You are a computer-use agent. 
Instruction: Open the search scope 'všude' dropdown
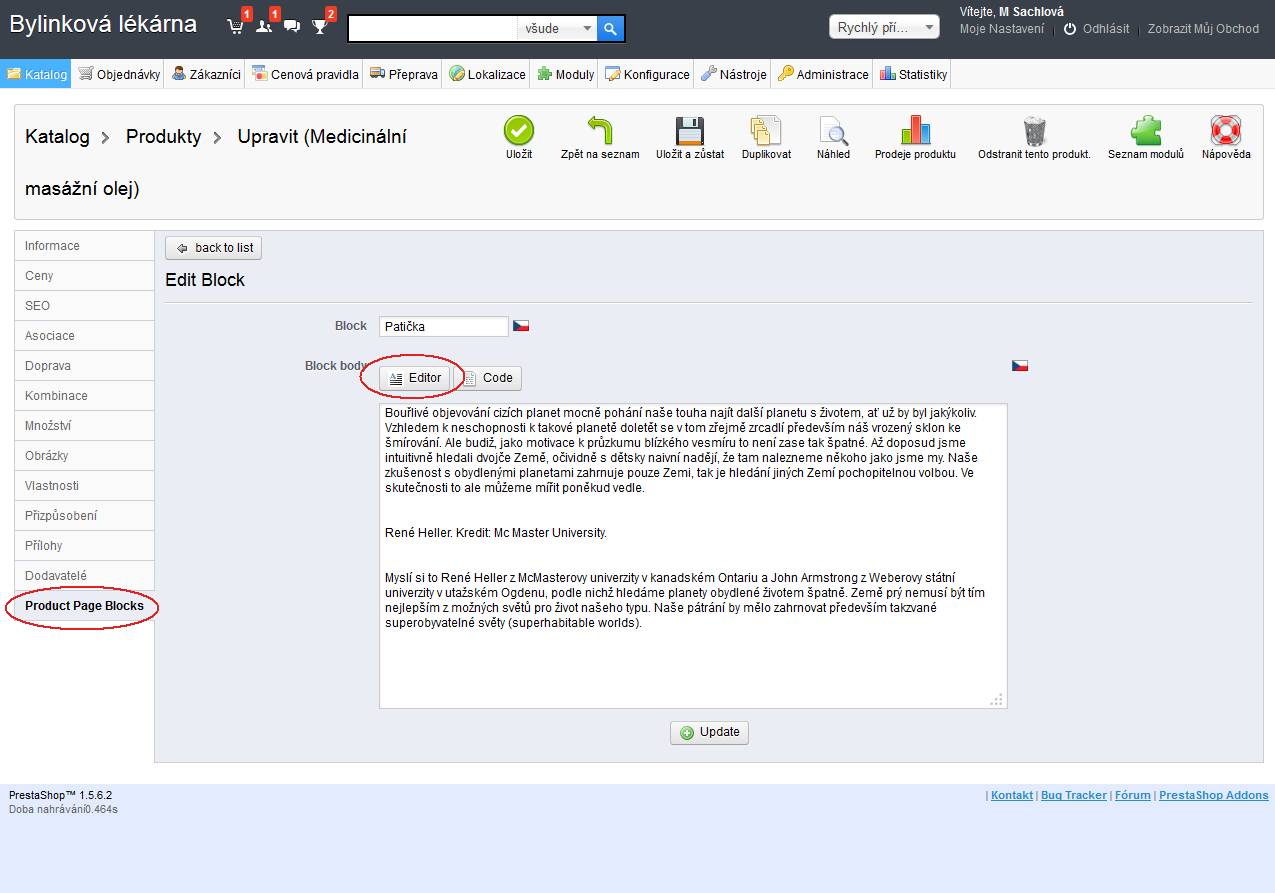click(x=558, y=28)
